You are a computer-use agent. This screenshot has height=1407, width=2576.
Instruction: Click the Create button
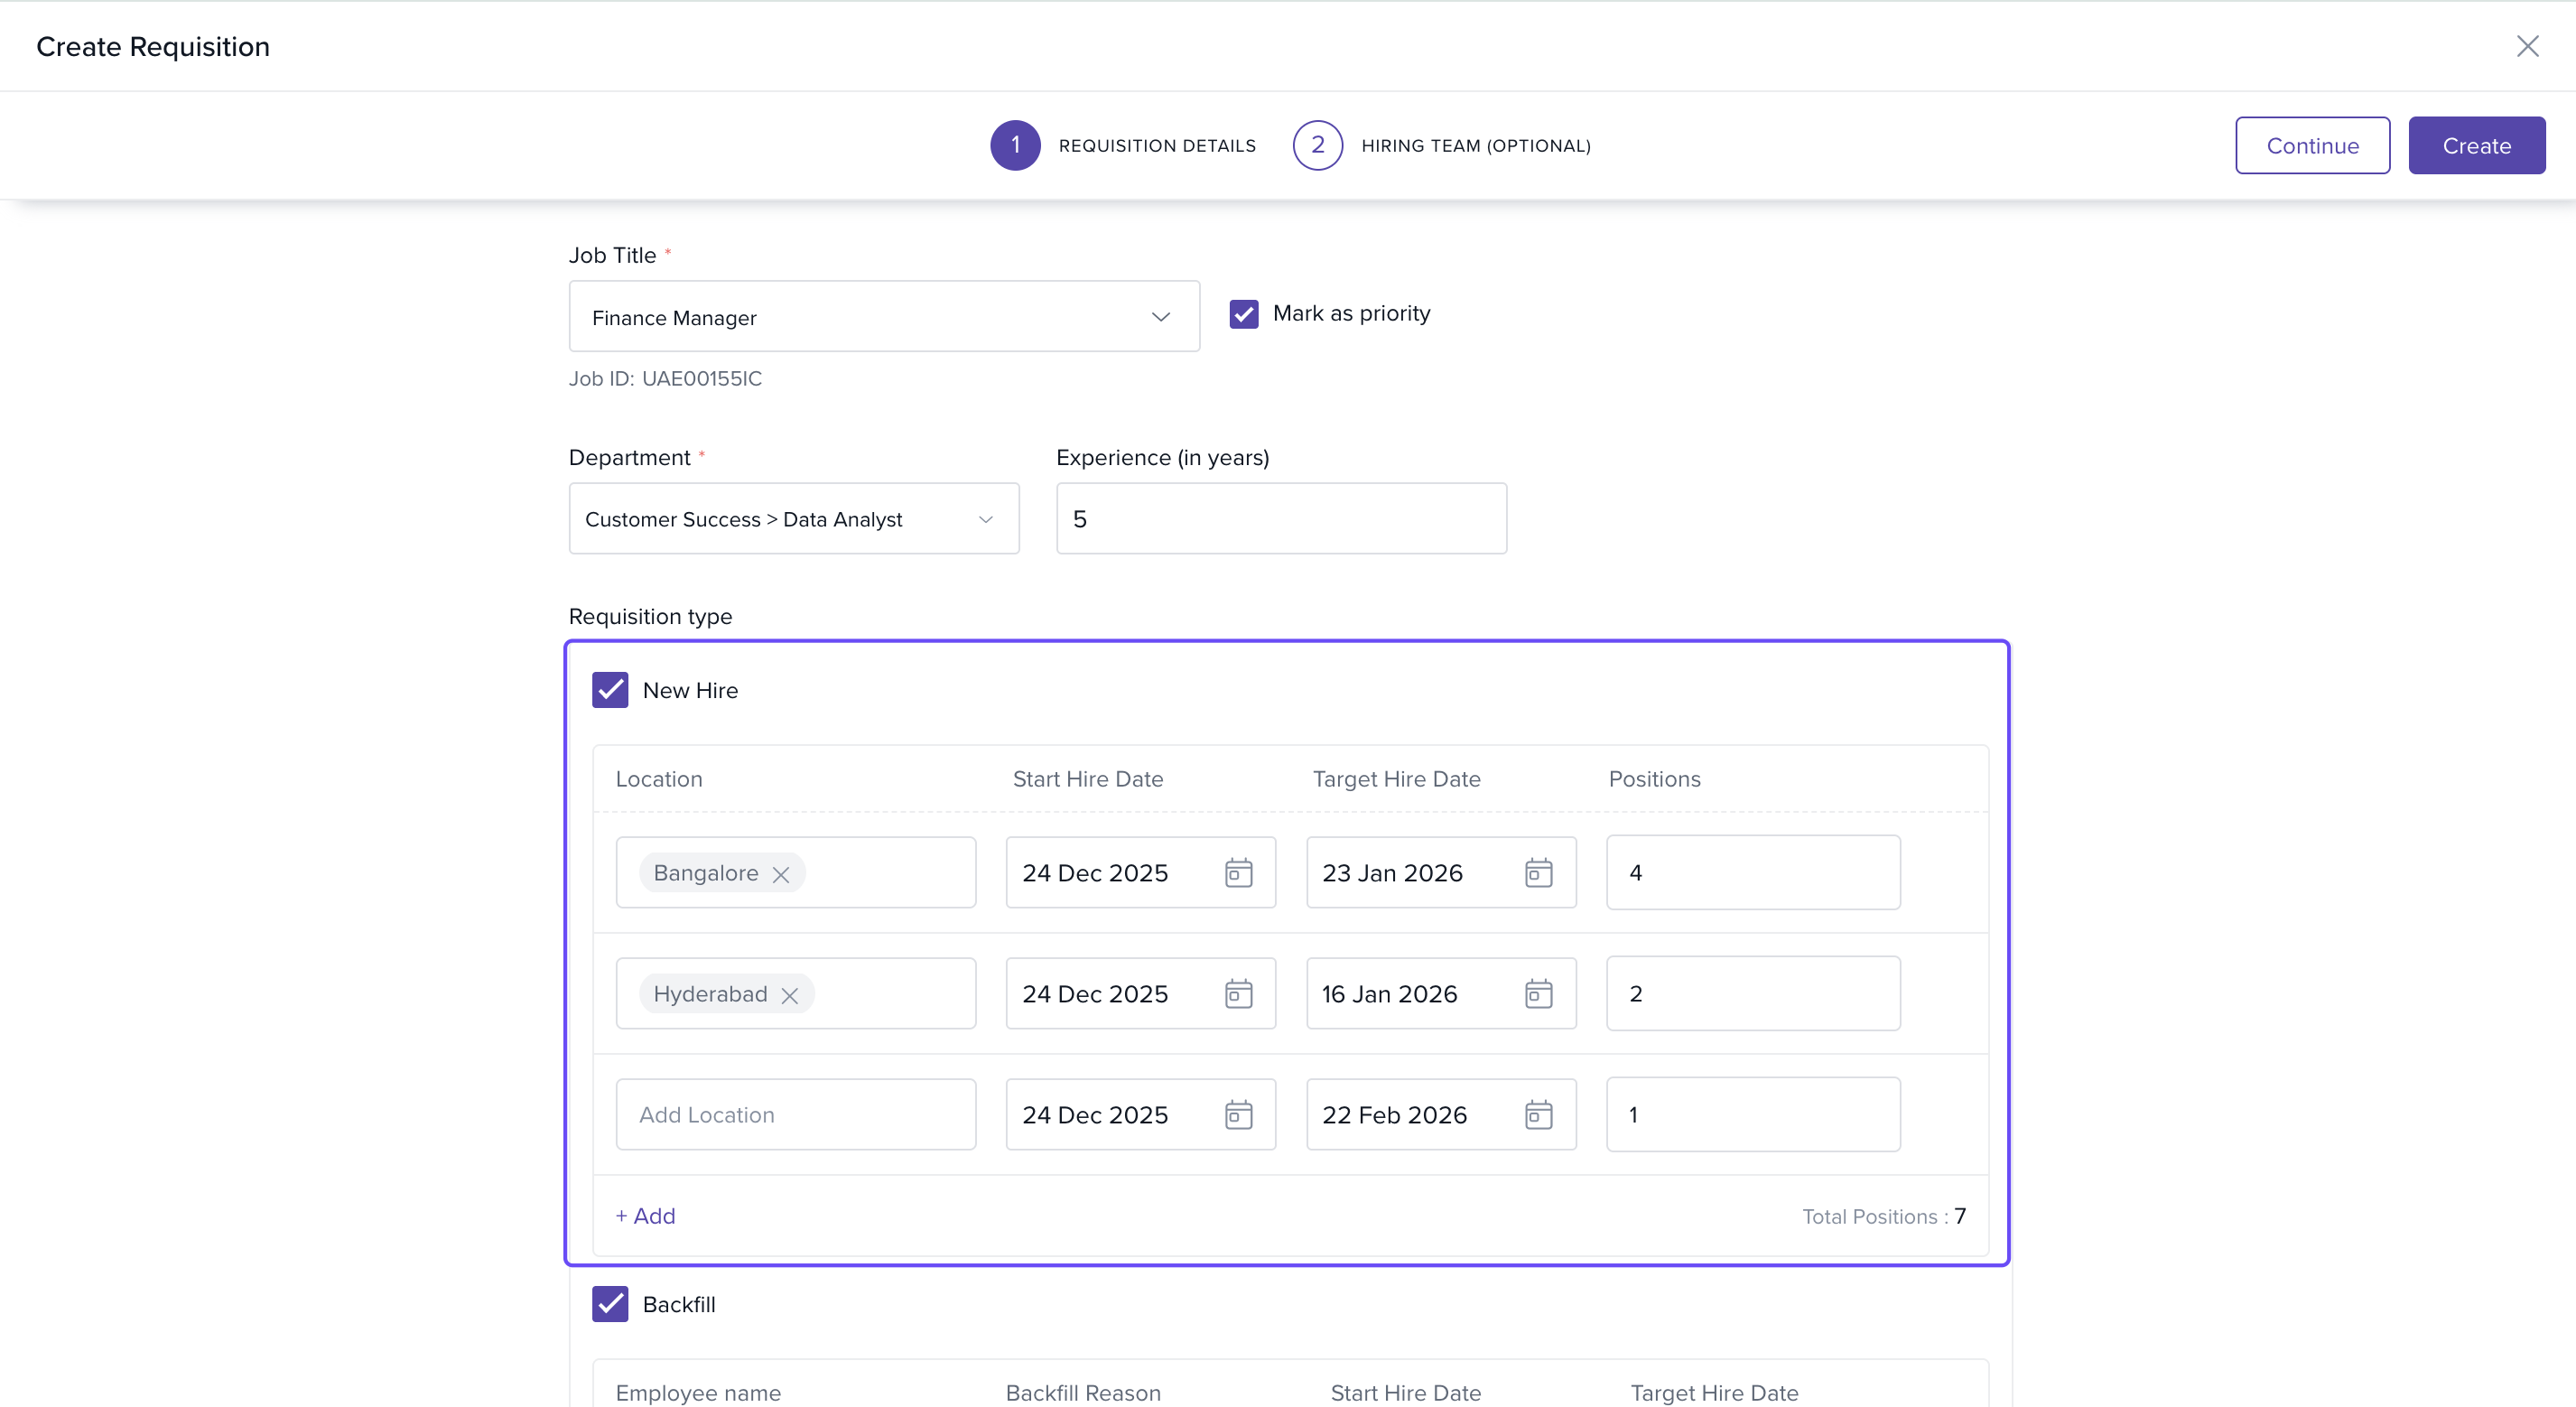2476,145
